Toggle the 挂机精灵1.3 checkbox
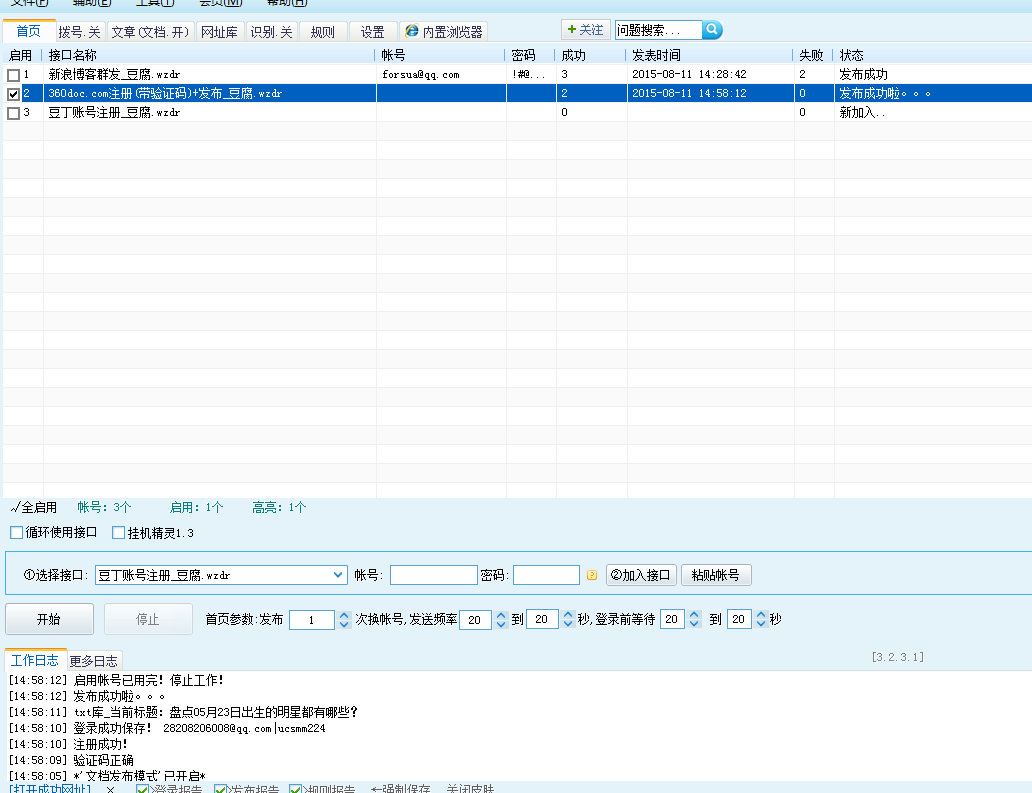 point(119,532)
